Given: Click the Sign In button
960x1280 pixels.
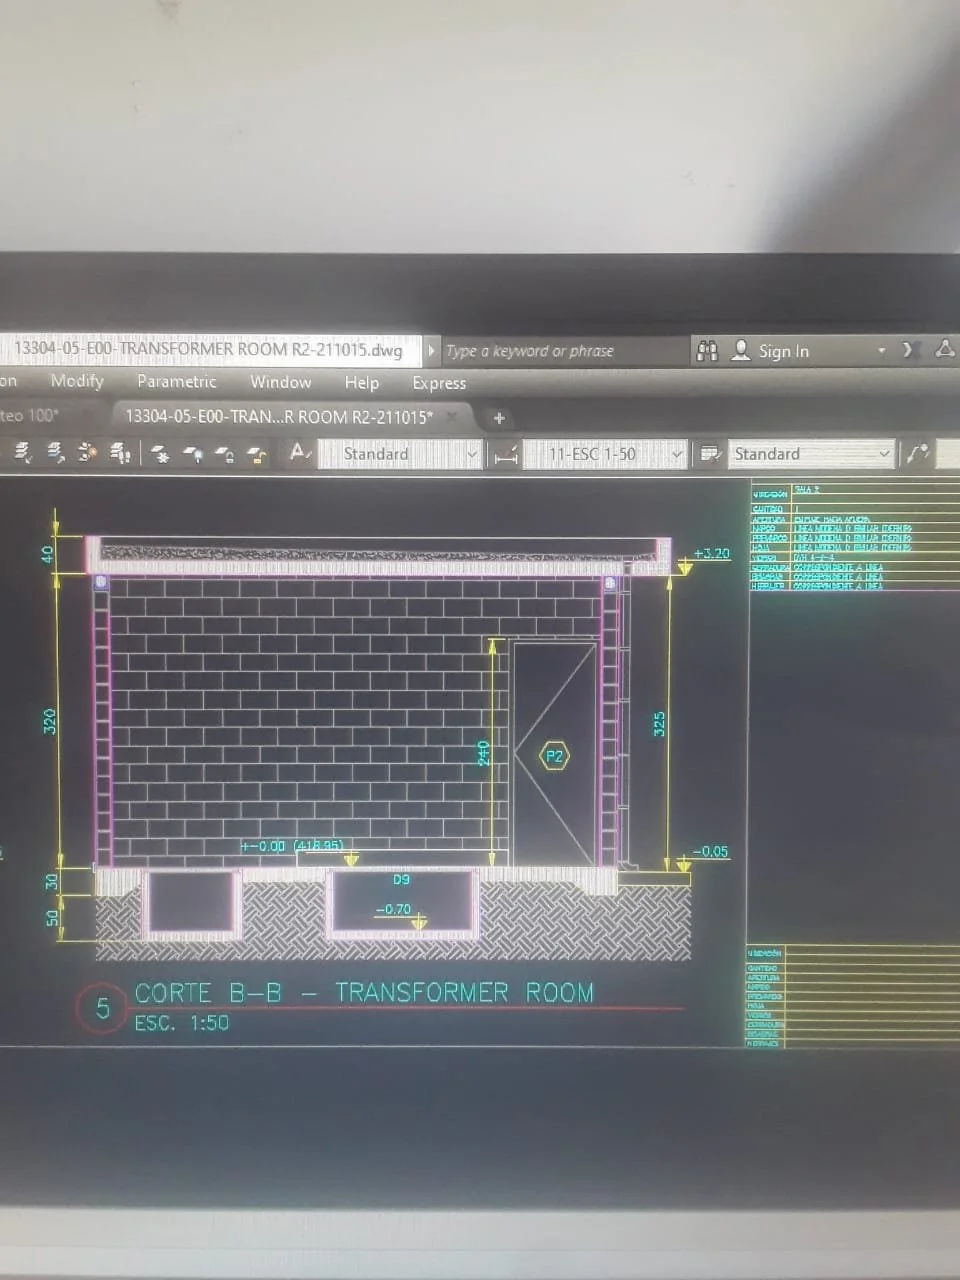Looking at the screenshot, I should pyautogui.click(x=783, y=351).
